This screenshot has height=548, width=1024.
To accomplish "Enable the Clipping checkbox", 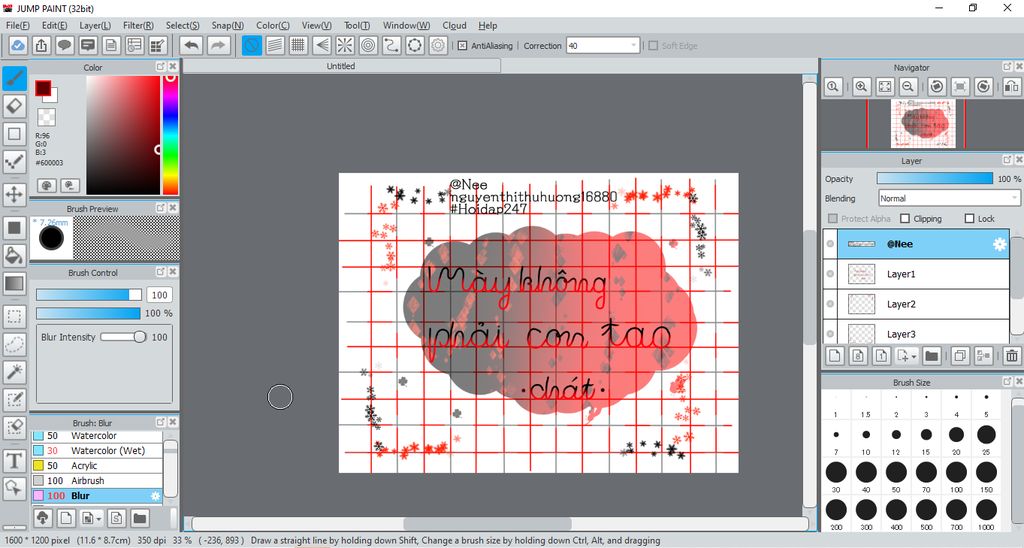I will tap(905, 218).
